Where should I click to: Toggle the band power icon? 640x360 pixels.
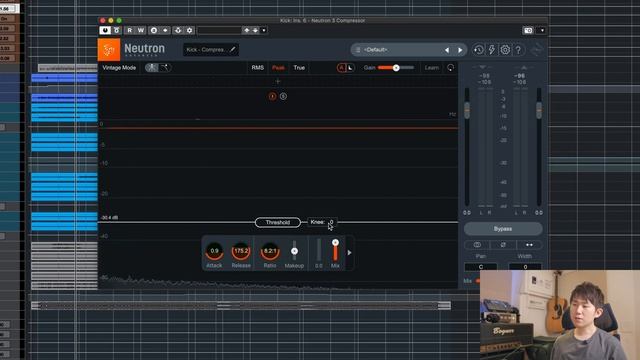pos(272,96)
